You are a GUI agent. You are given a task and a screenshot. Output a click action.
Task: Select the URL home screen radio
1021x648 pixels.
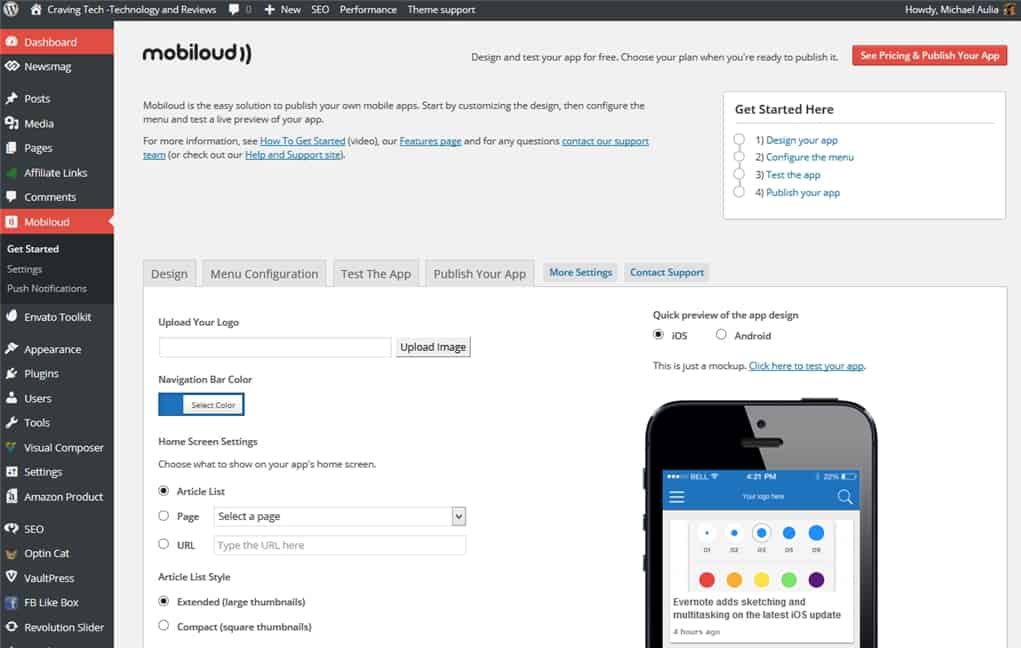tap(163, 544)
